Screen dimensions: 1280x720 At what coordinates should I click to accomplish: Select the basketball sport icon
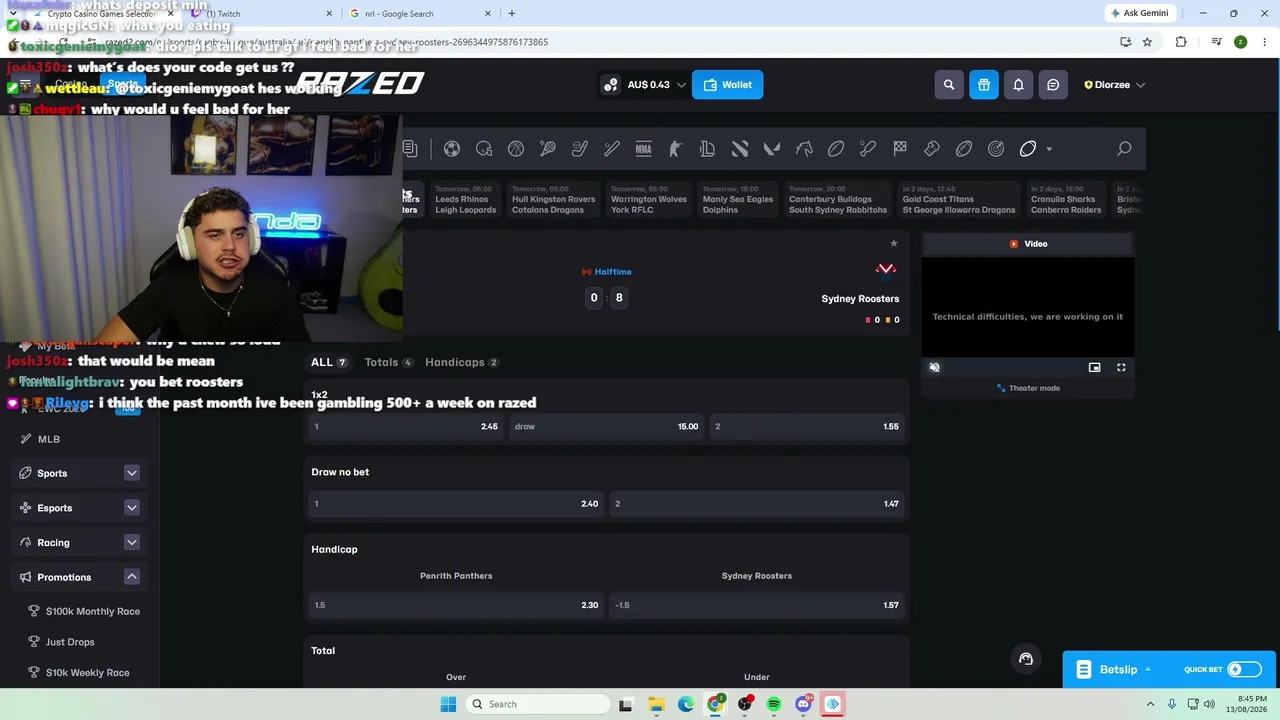[x=516, y=149]
